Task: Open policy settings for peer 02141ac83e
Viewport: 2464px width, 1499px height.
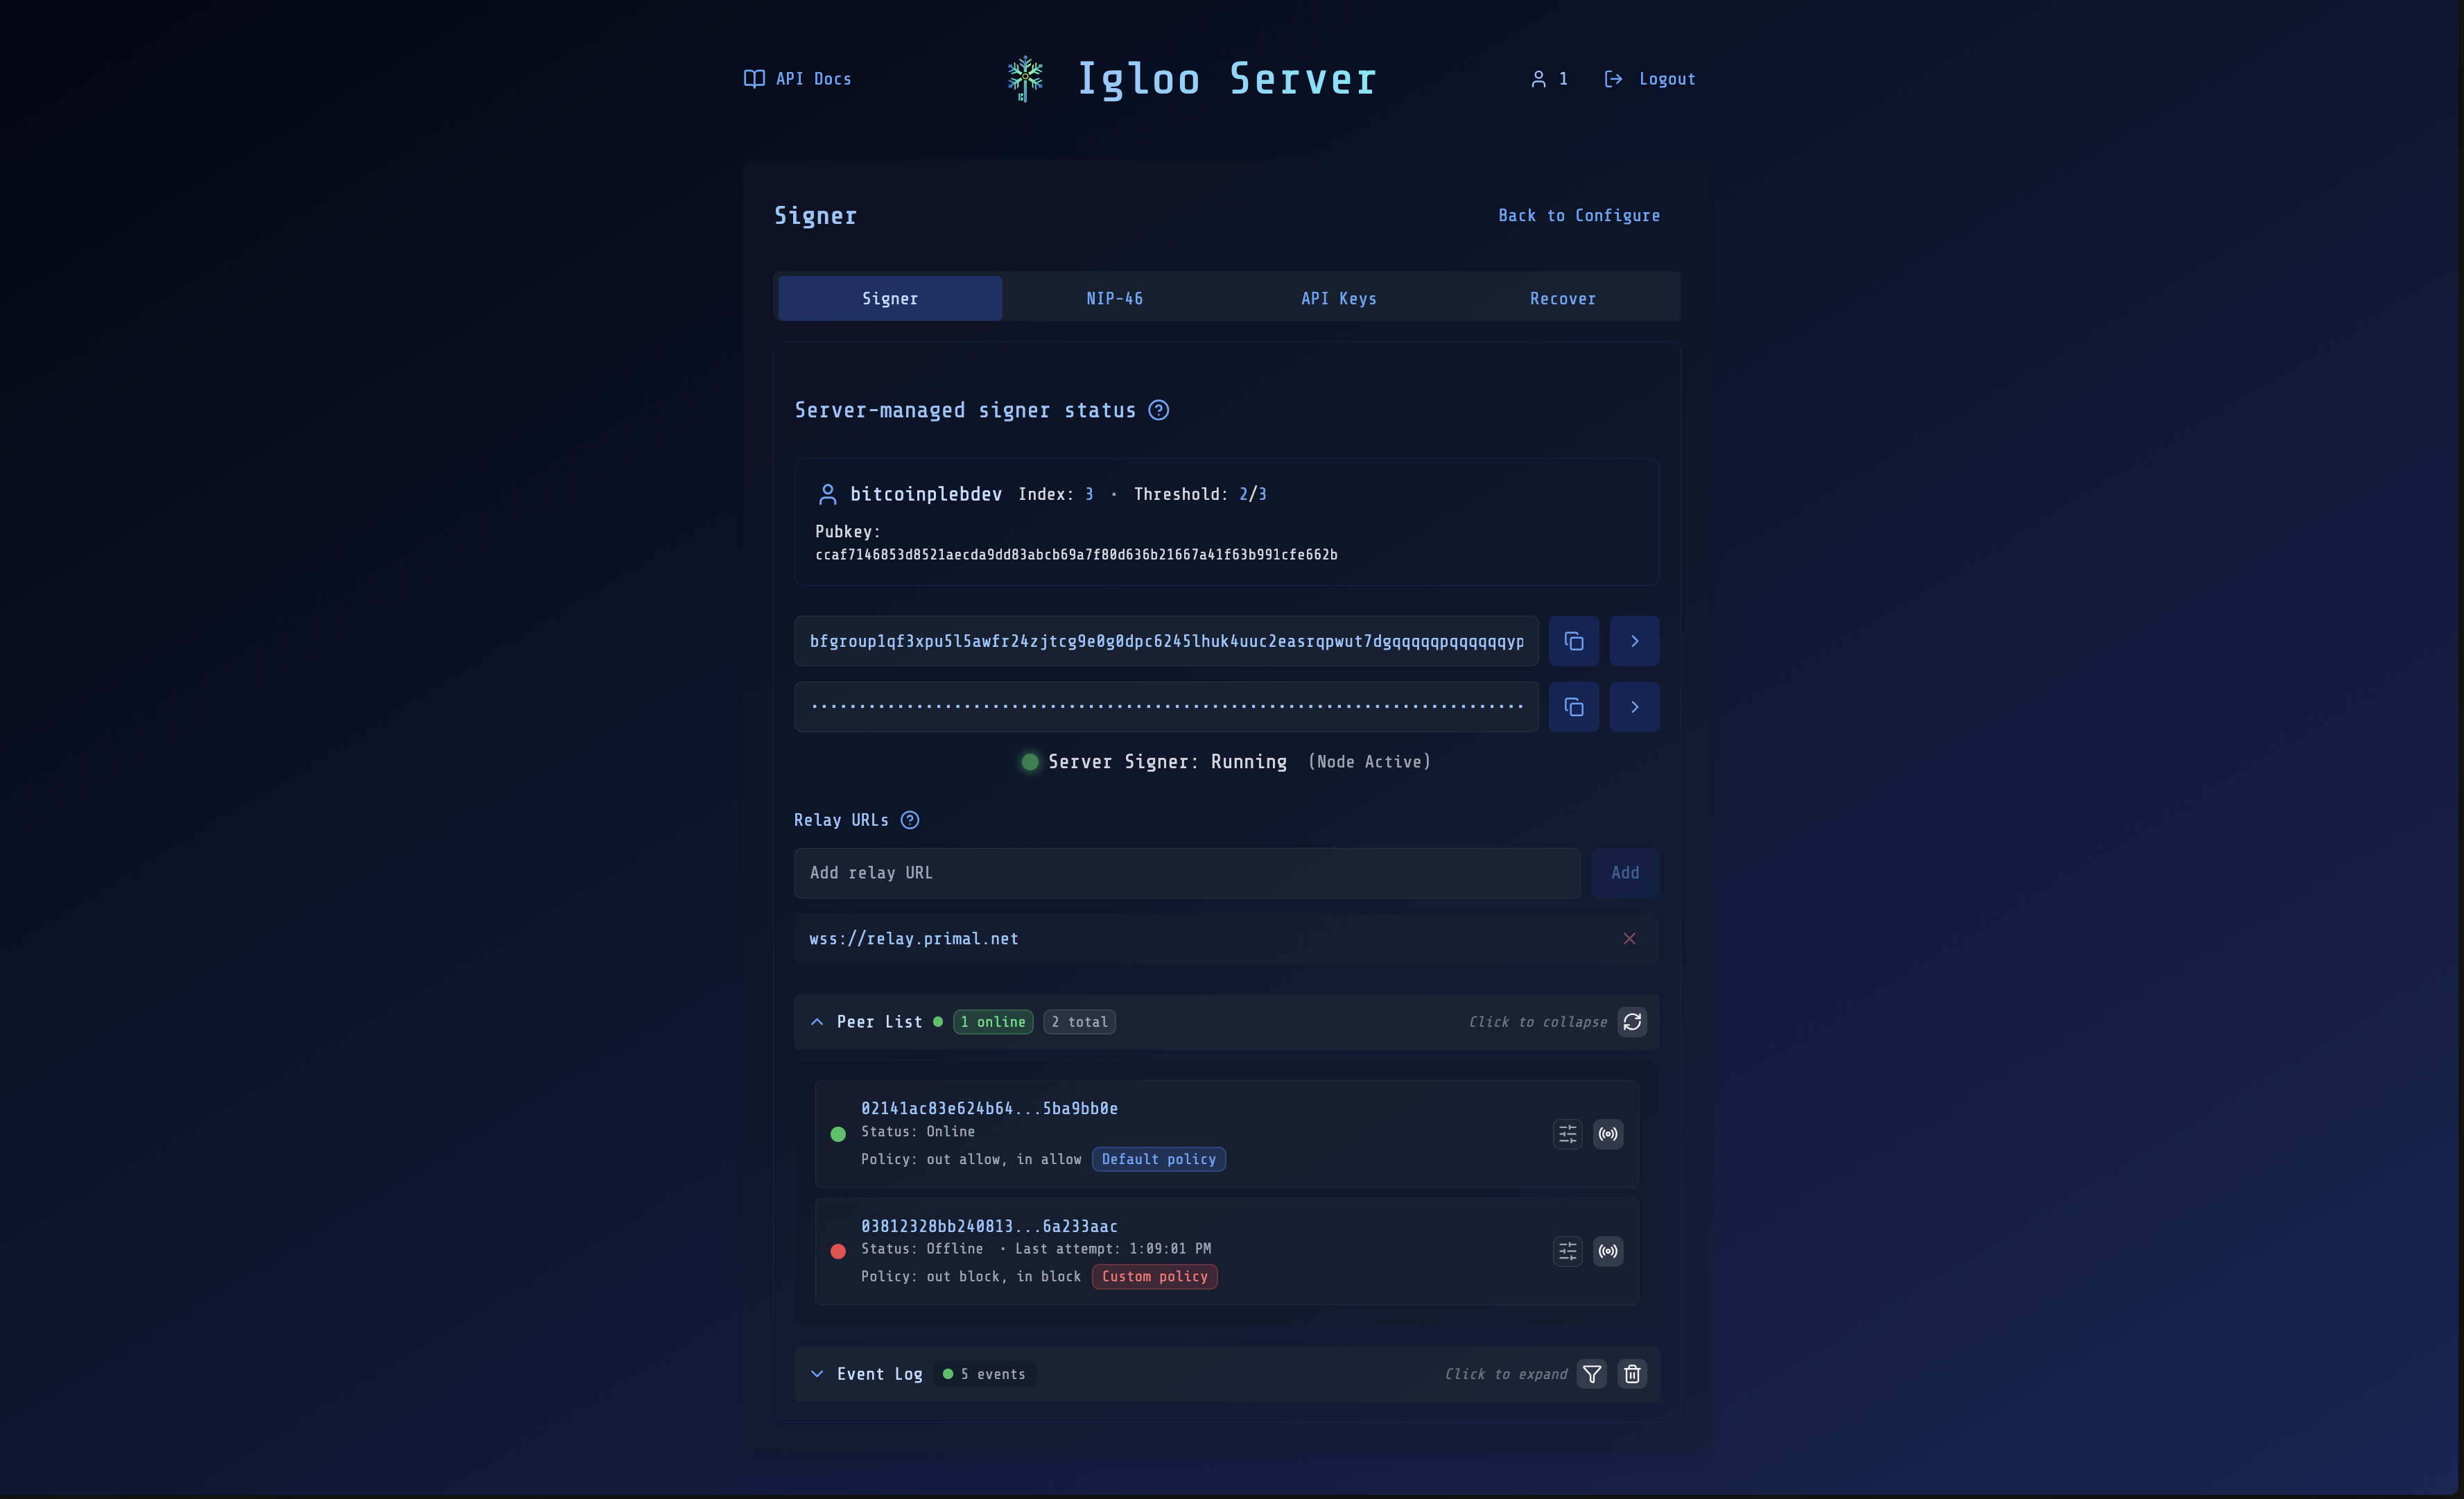Action: pyautogui.click(x=1567, y=1134)
